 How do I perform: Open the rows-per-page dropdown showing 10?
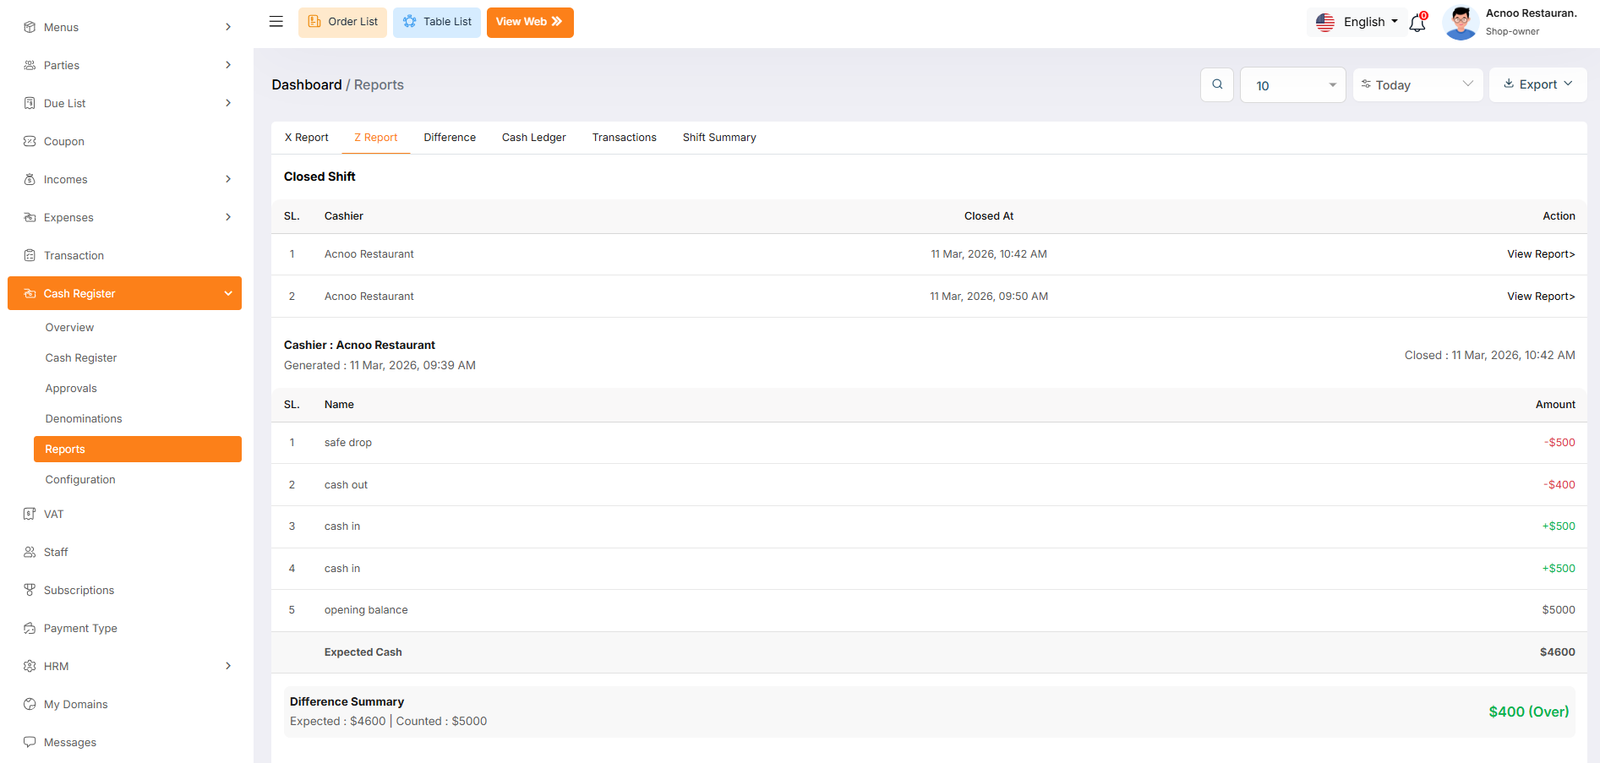pos(1293,86)
